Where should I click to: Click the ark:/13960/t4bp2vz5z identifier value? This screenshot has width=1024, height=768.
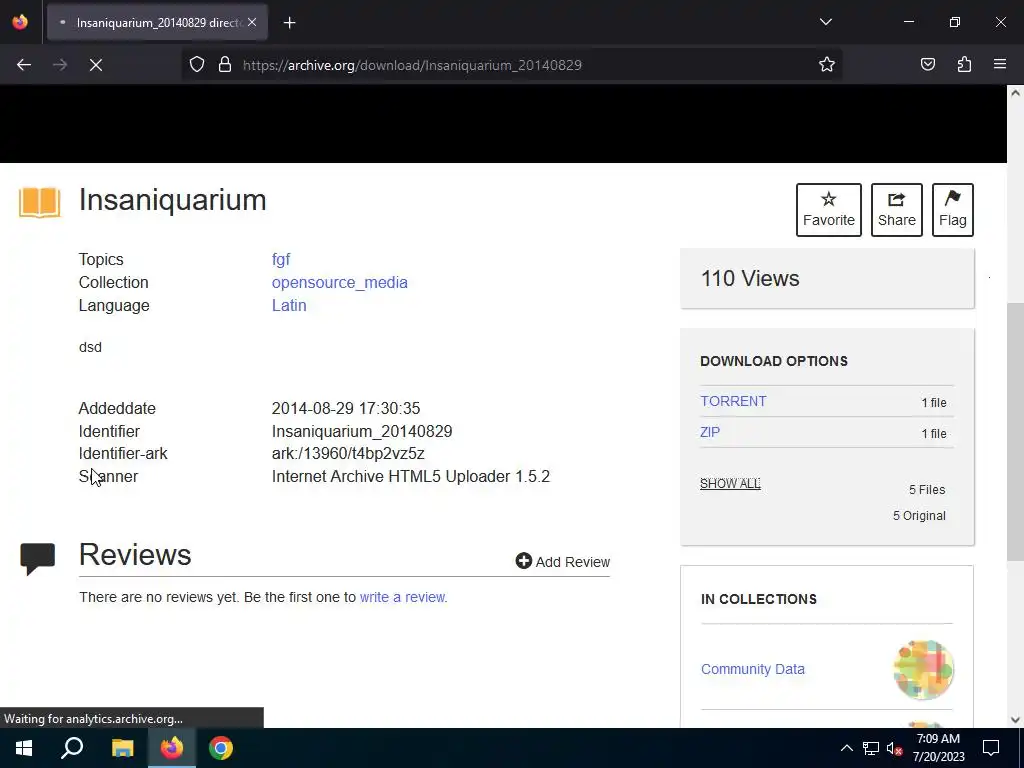348,453
